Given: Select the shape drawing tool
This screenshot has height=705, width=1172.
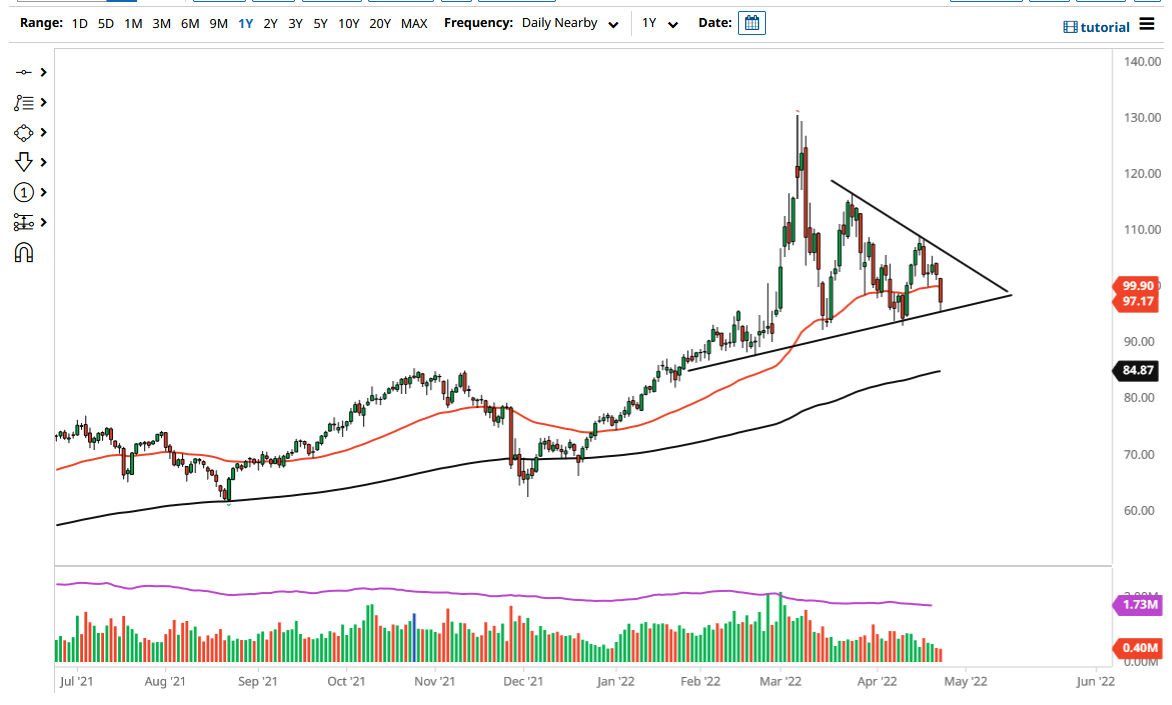Looking at the screenshot, I should point(22,132).
